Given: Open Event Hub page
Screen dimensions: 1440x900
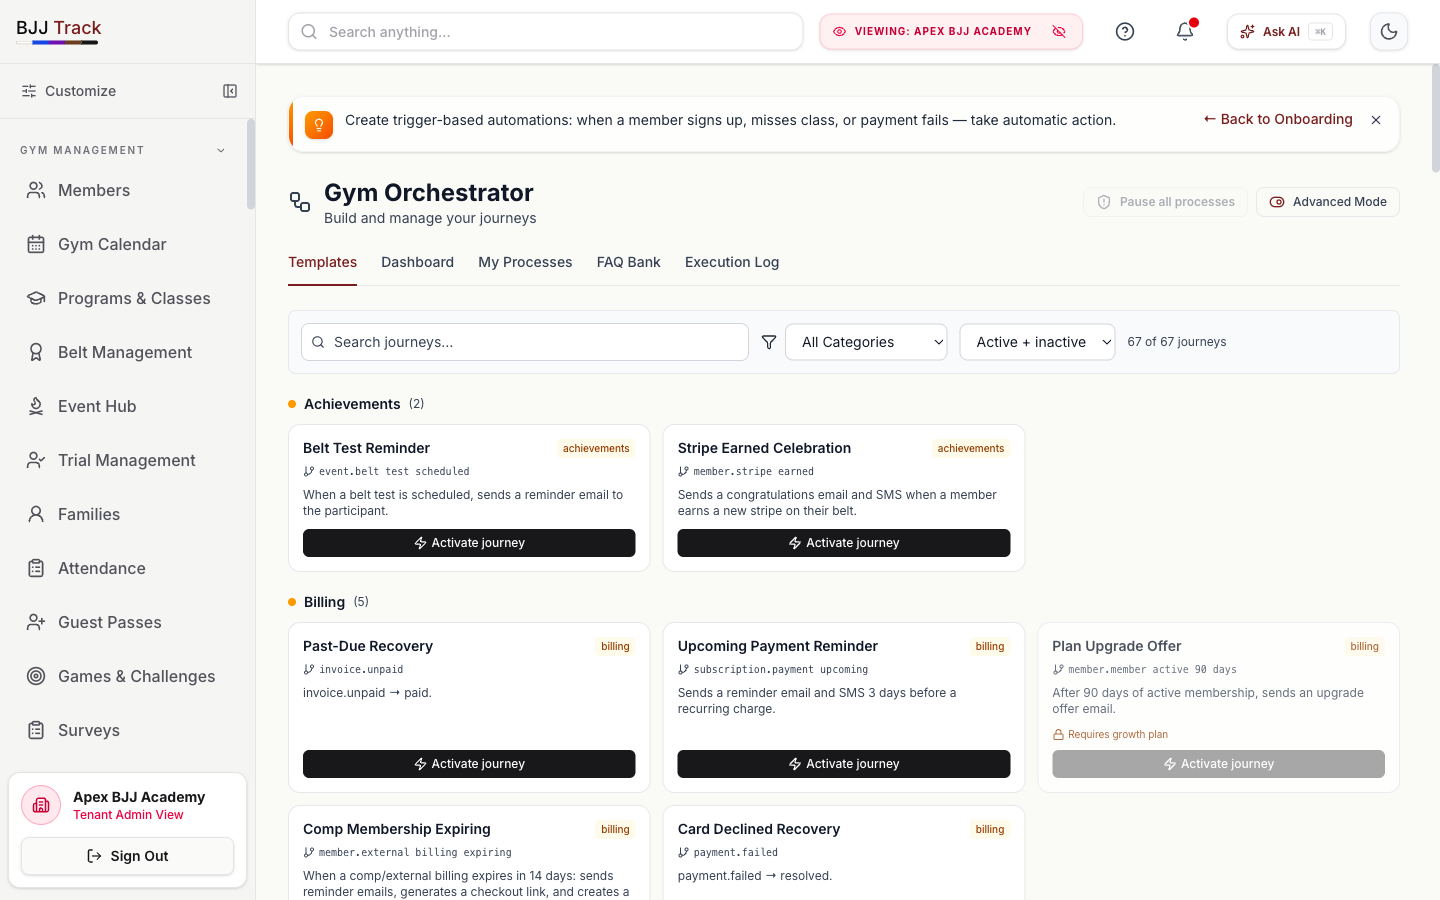Looking at the screenshot, I should [125, 406].
